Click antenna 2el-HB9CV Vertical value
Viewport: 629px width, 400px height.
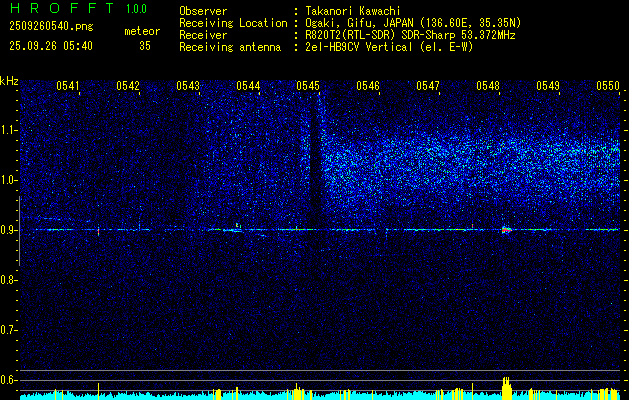click(389, 47)
